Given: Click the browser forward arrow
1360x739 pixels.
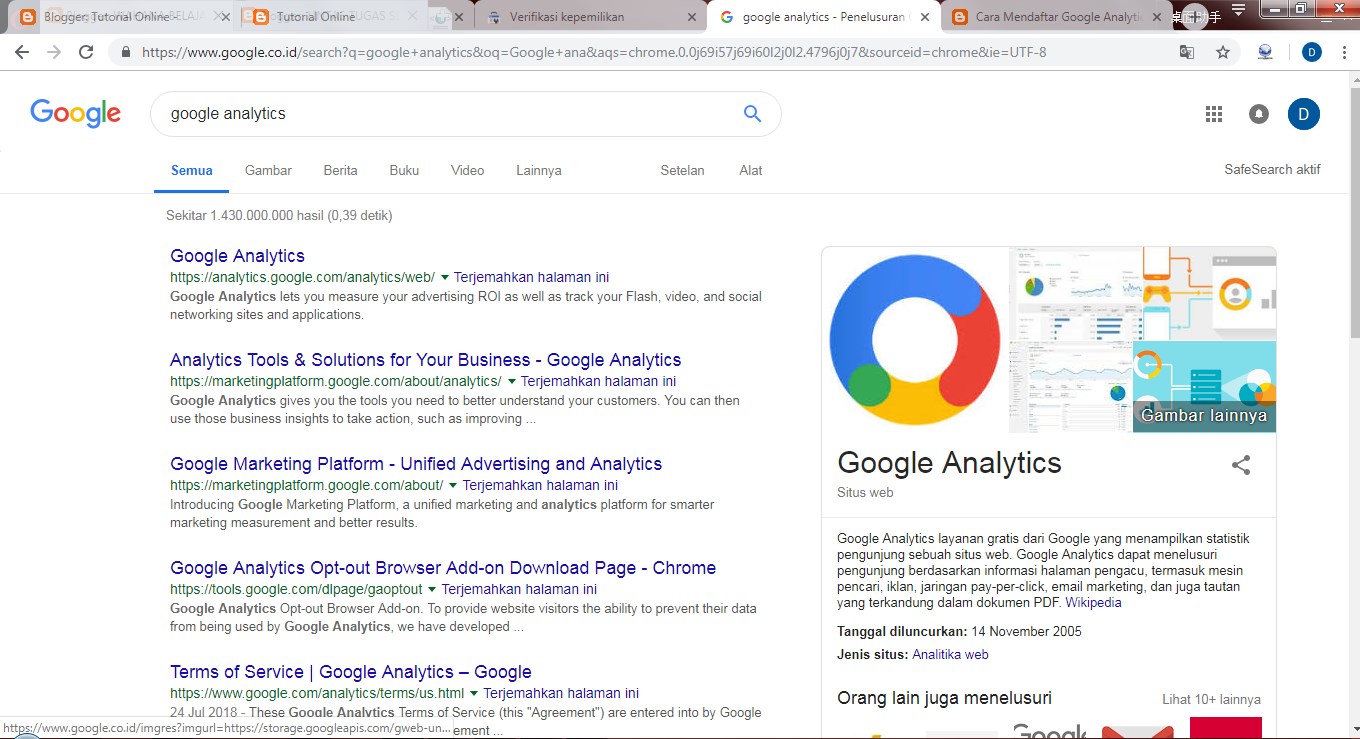Looking at the screenshot, I should (x=54, y=52).
